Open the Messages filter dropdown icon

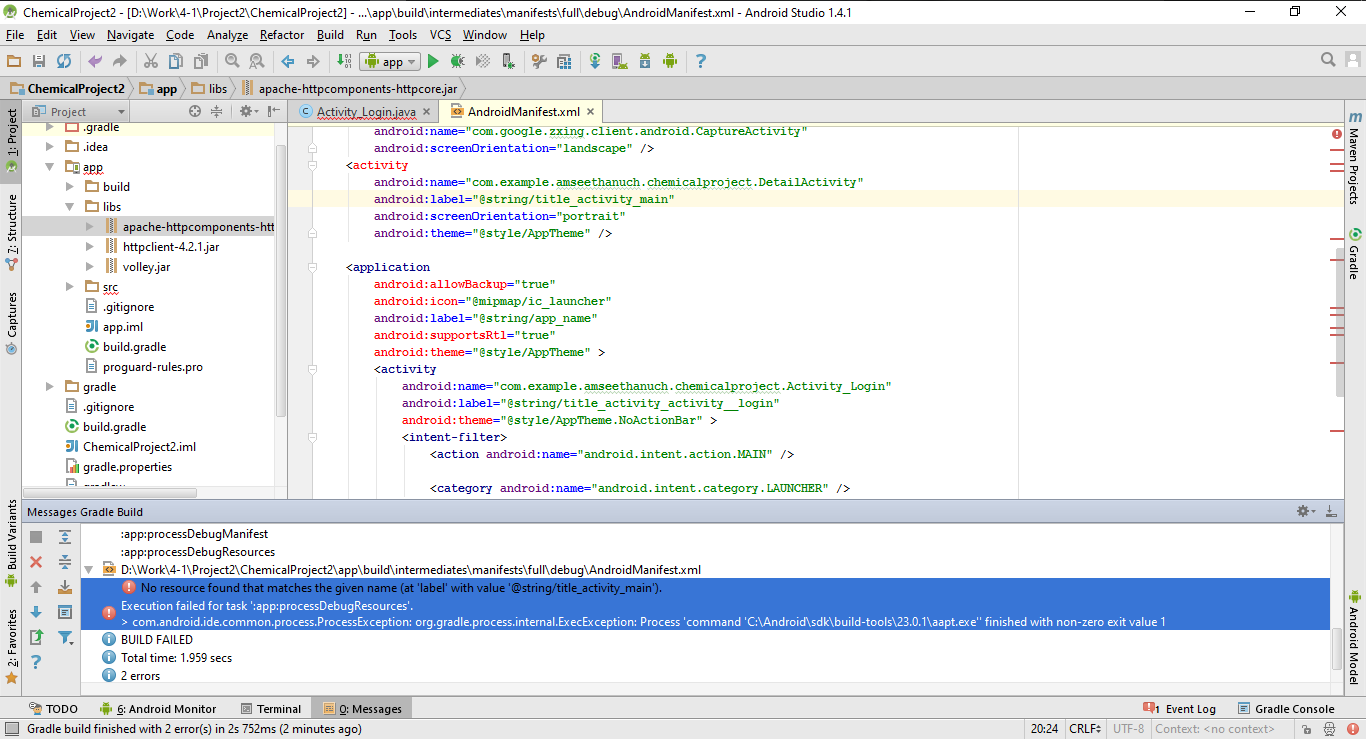pos(65,637)
